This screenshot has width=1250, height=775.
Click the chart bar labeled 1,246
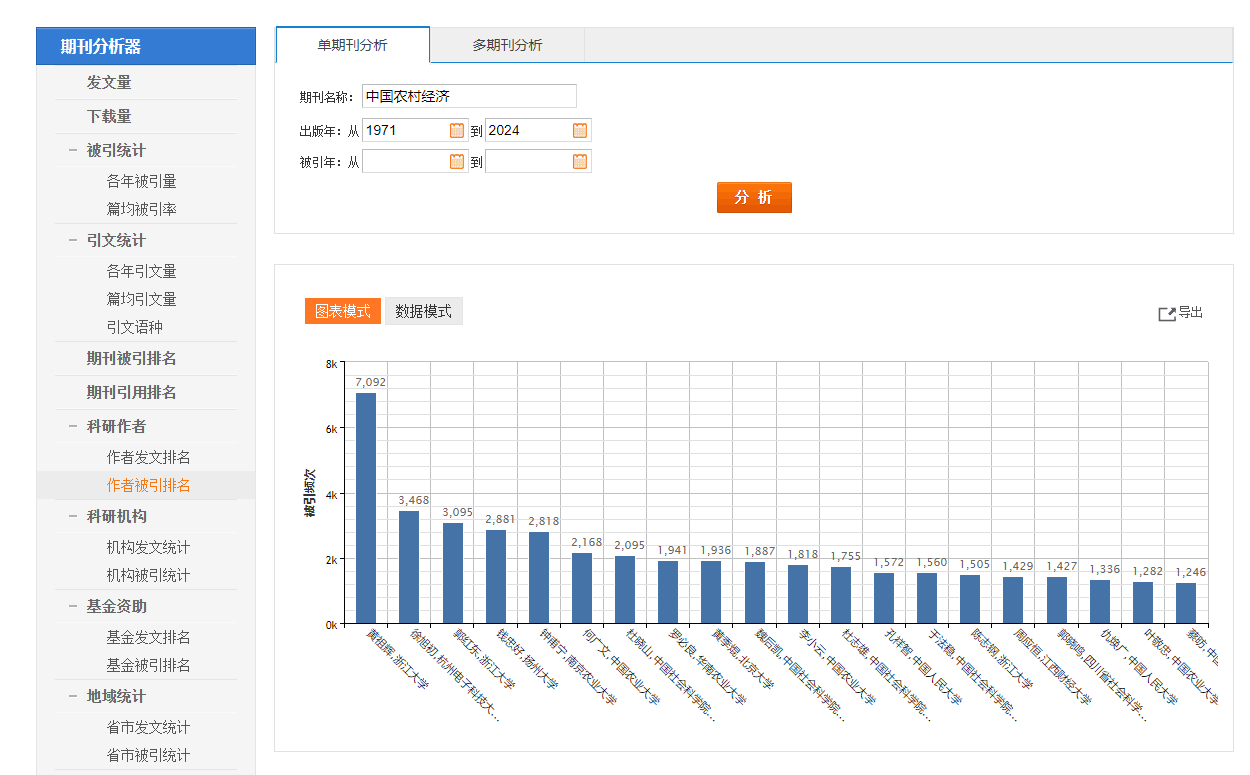(1186, 603)
